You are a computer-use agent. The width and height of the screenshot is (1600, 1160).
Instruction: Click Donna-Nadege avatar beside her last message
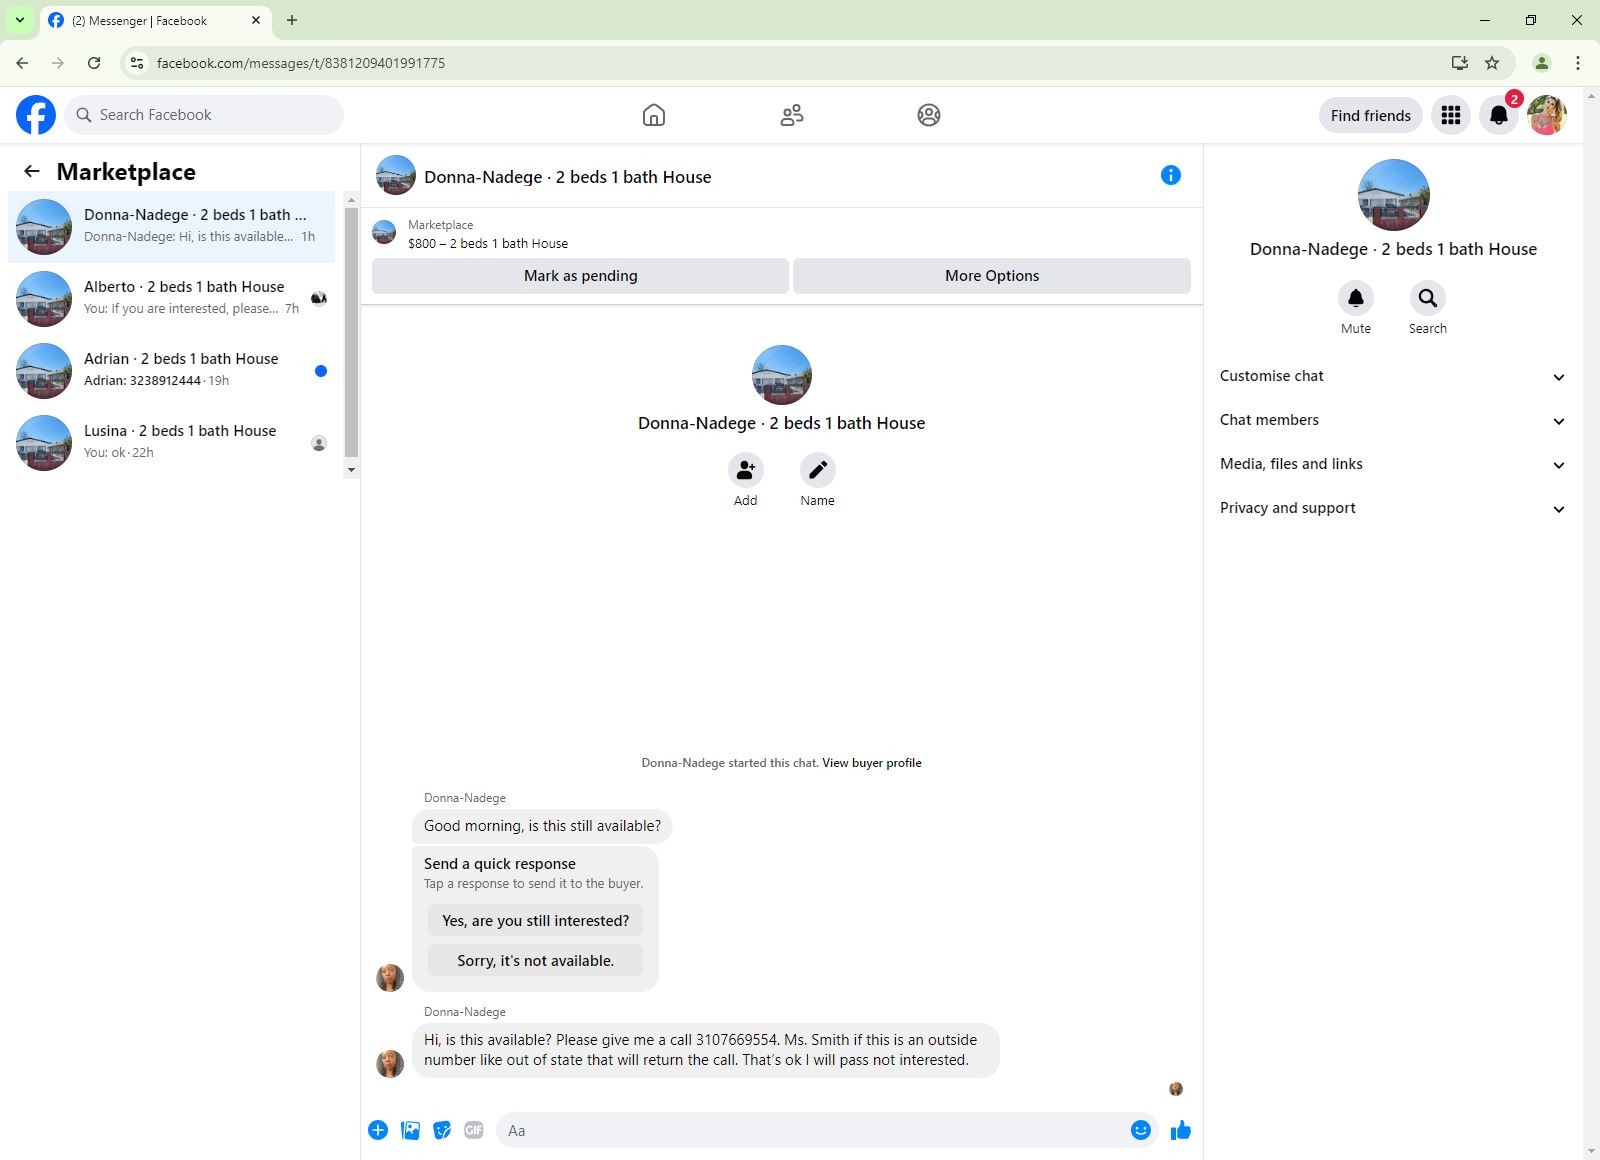coord(390,1063)
